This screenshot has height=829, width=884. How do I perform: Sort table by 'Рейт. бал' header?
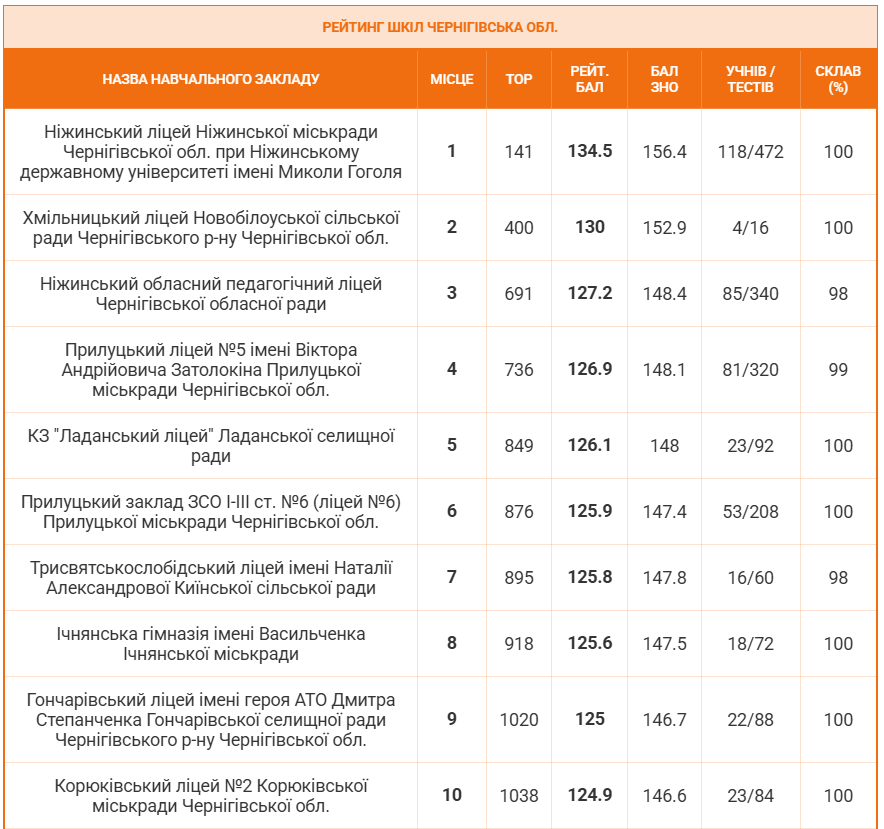point(590,79)
